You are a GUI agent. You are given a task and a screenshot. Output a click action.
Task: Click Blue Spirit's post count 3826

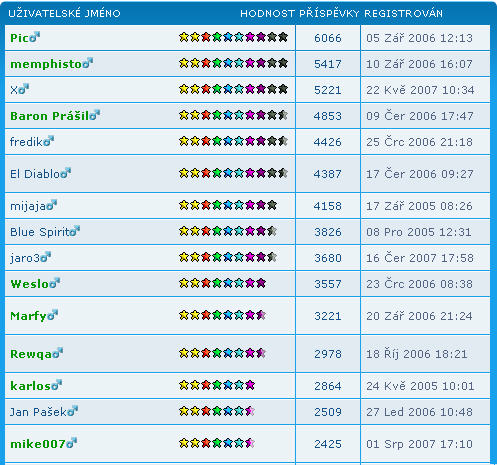click(328, 232)
